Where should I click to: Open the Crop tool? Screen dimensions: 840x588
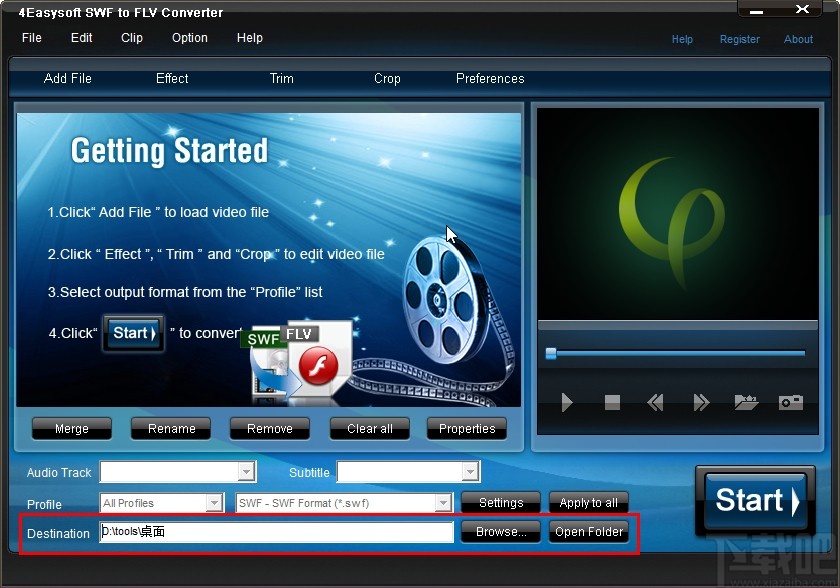(387, 78)
